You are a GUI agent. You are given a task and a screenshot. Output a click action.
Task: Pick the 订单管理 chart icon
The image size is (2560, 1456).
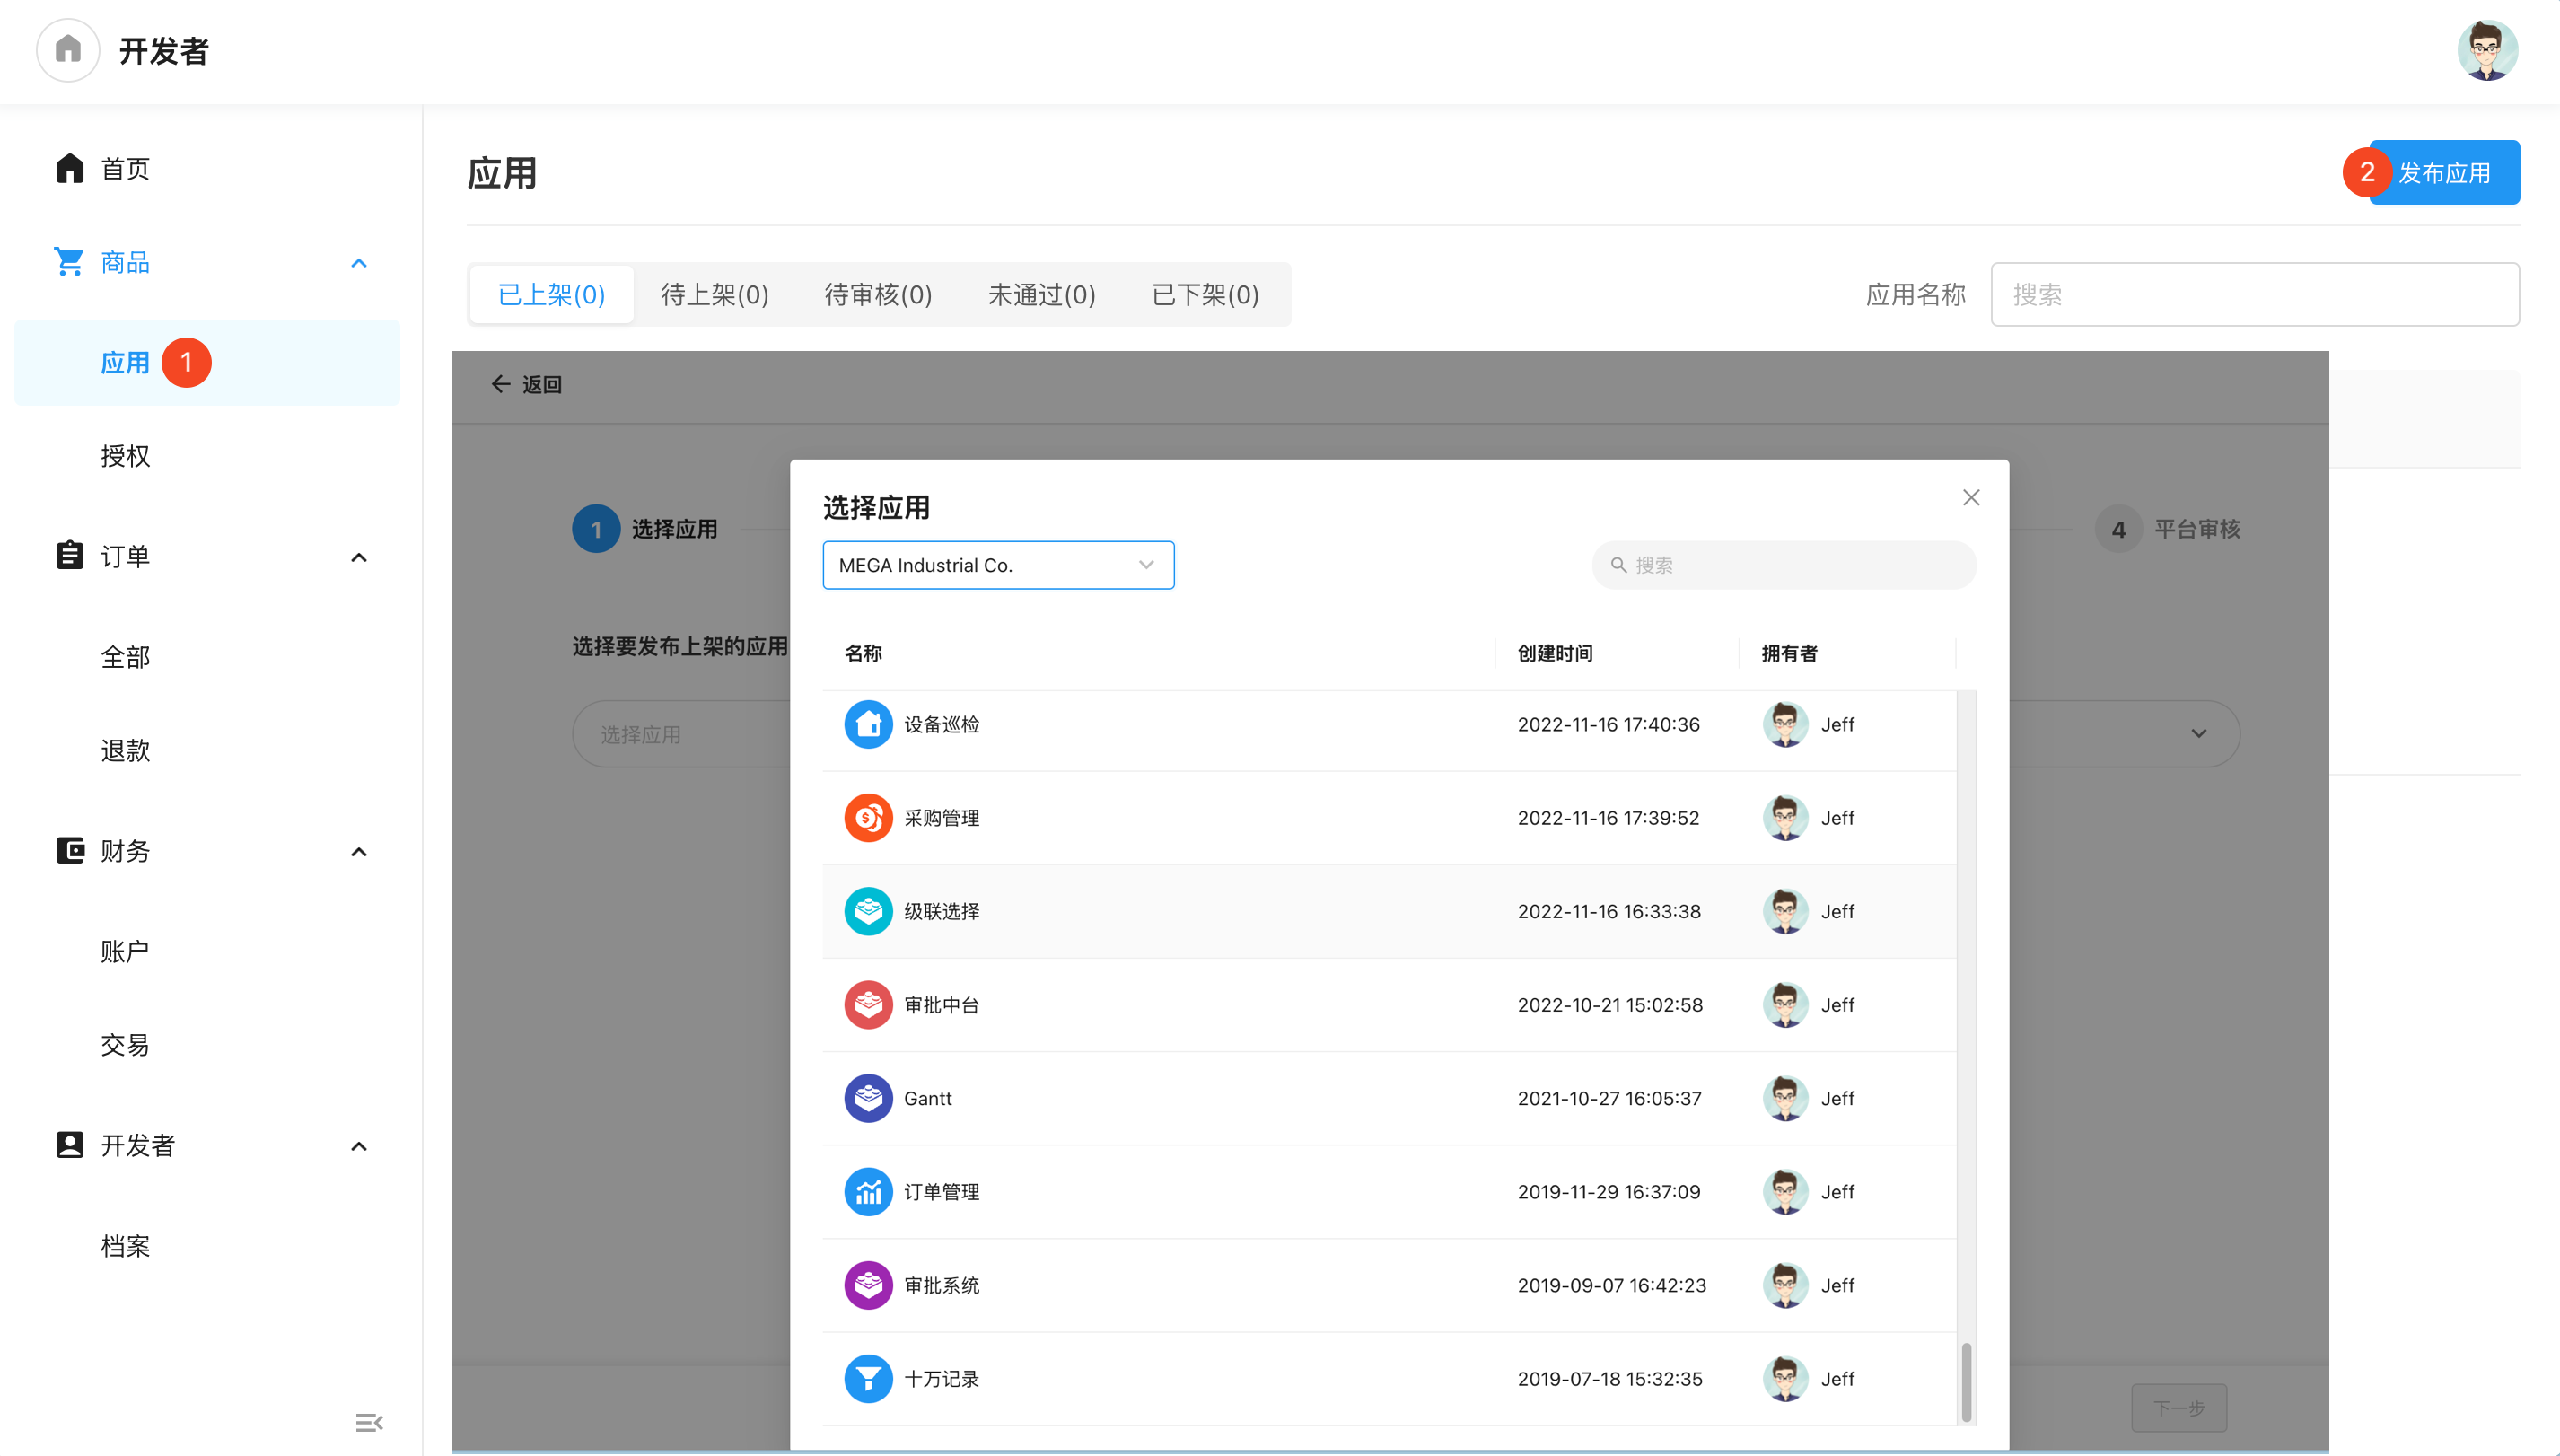click(x=867, y=1191)
